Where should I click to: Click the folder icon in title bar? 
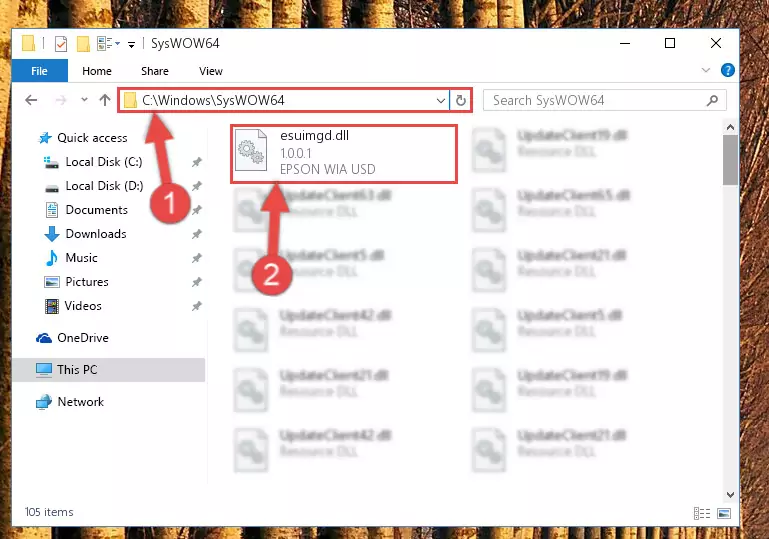(28, 44)
